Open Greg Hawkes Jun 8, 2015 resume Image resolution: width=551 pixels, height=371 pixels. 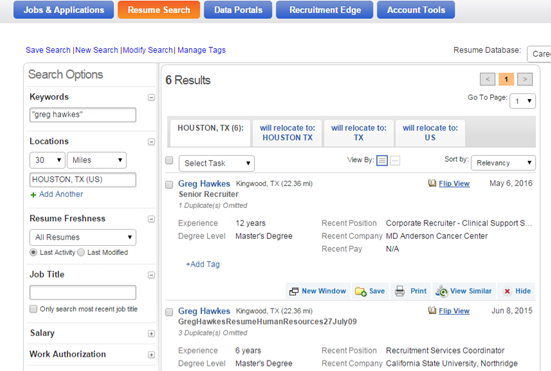204,311
